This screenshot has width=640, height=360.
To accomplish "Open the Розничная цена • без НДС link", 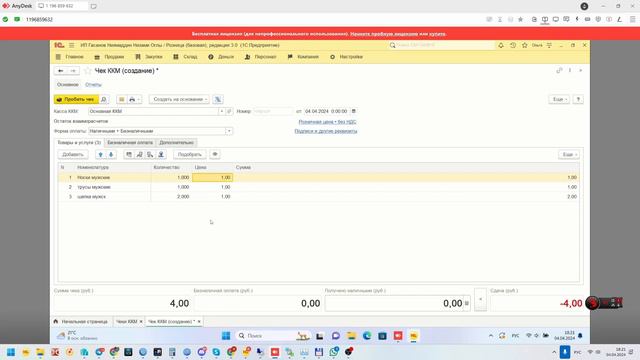I will (327, 122).
